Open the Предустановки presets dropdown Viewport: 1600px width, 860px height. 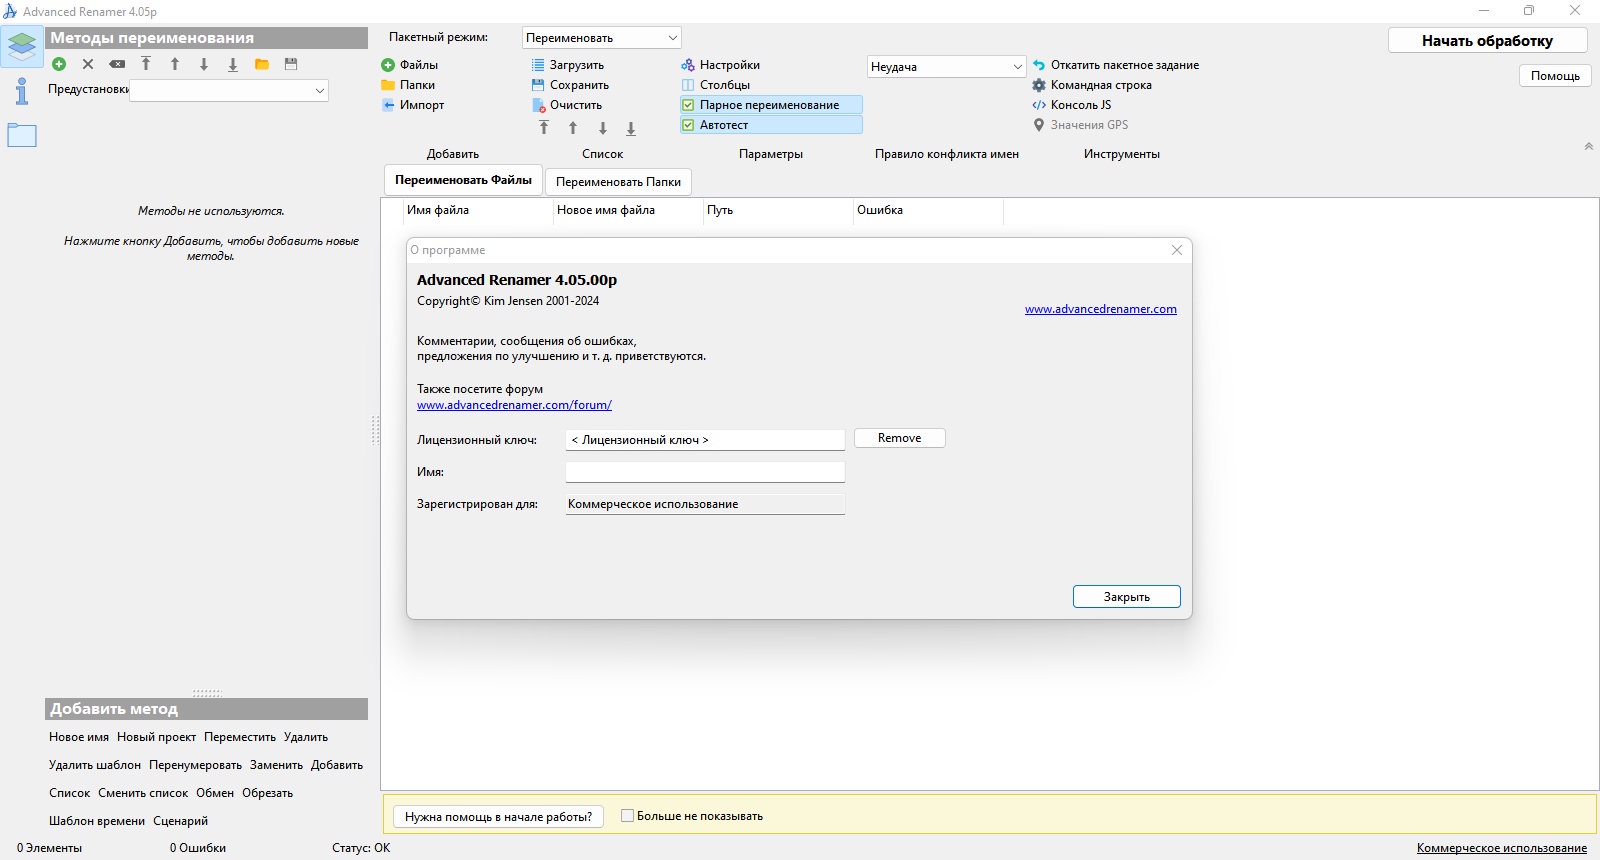tap(229, 90)
